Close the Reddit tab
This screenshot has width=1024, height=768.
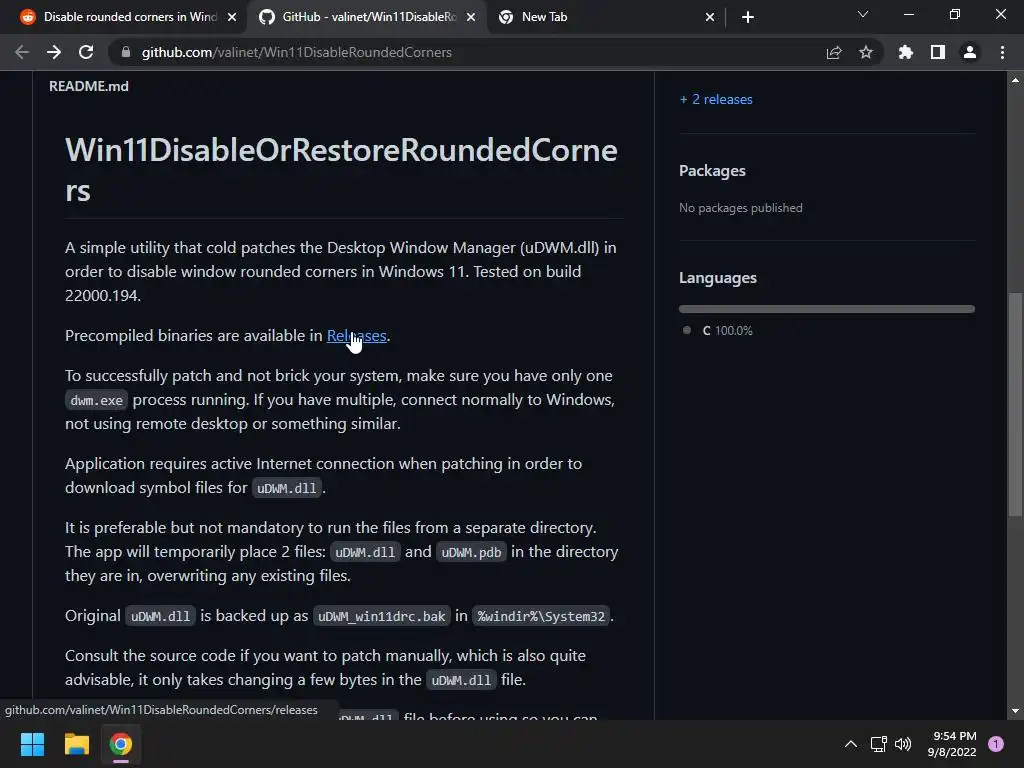[x=232, y=17]
